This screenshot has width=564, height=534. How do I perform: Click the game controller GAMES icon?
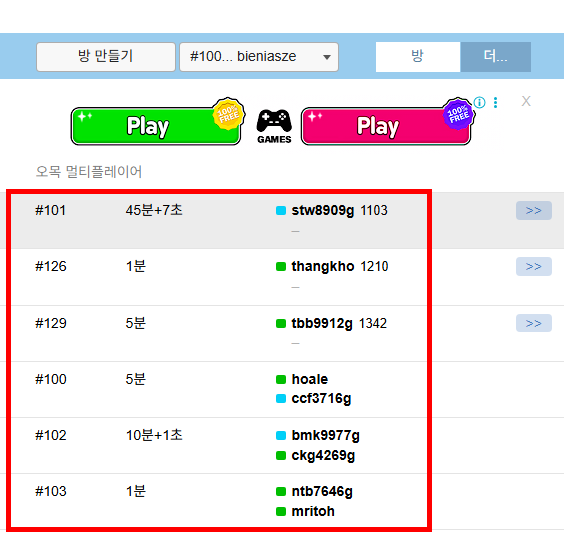[x=274, y=126]
